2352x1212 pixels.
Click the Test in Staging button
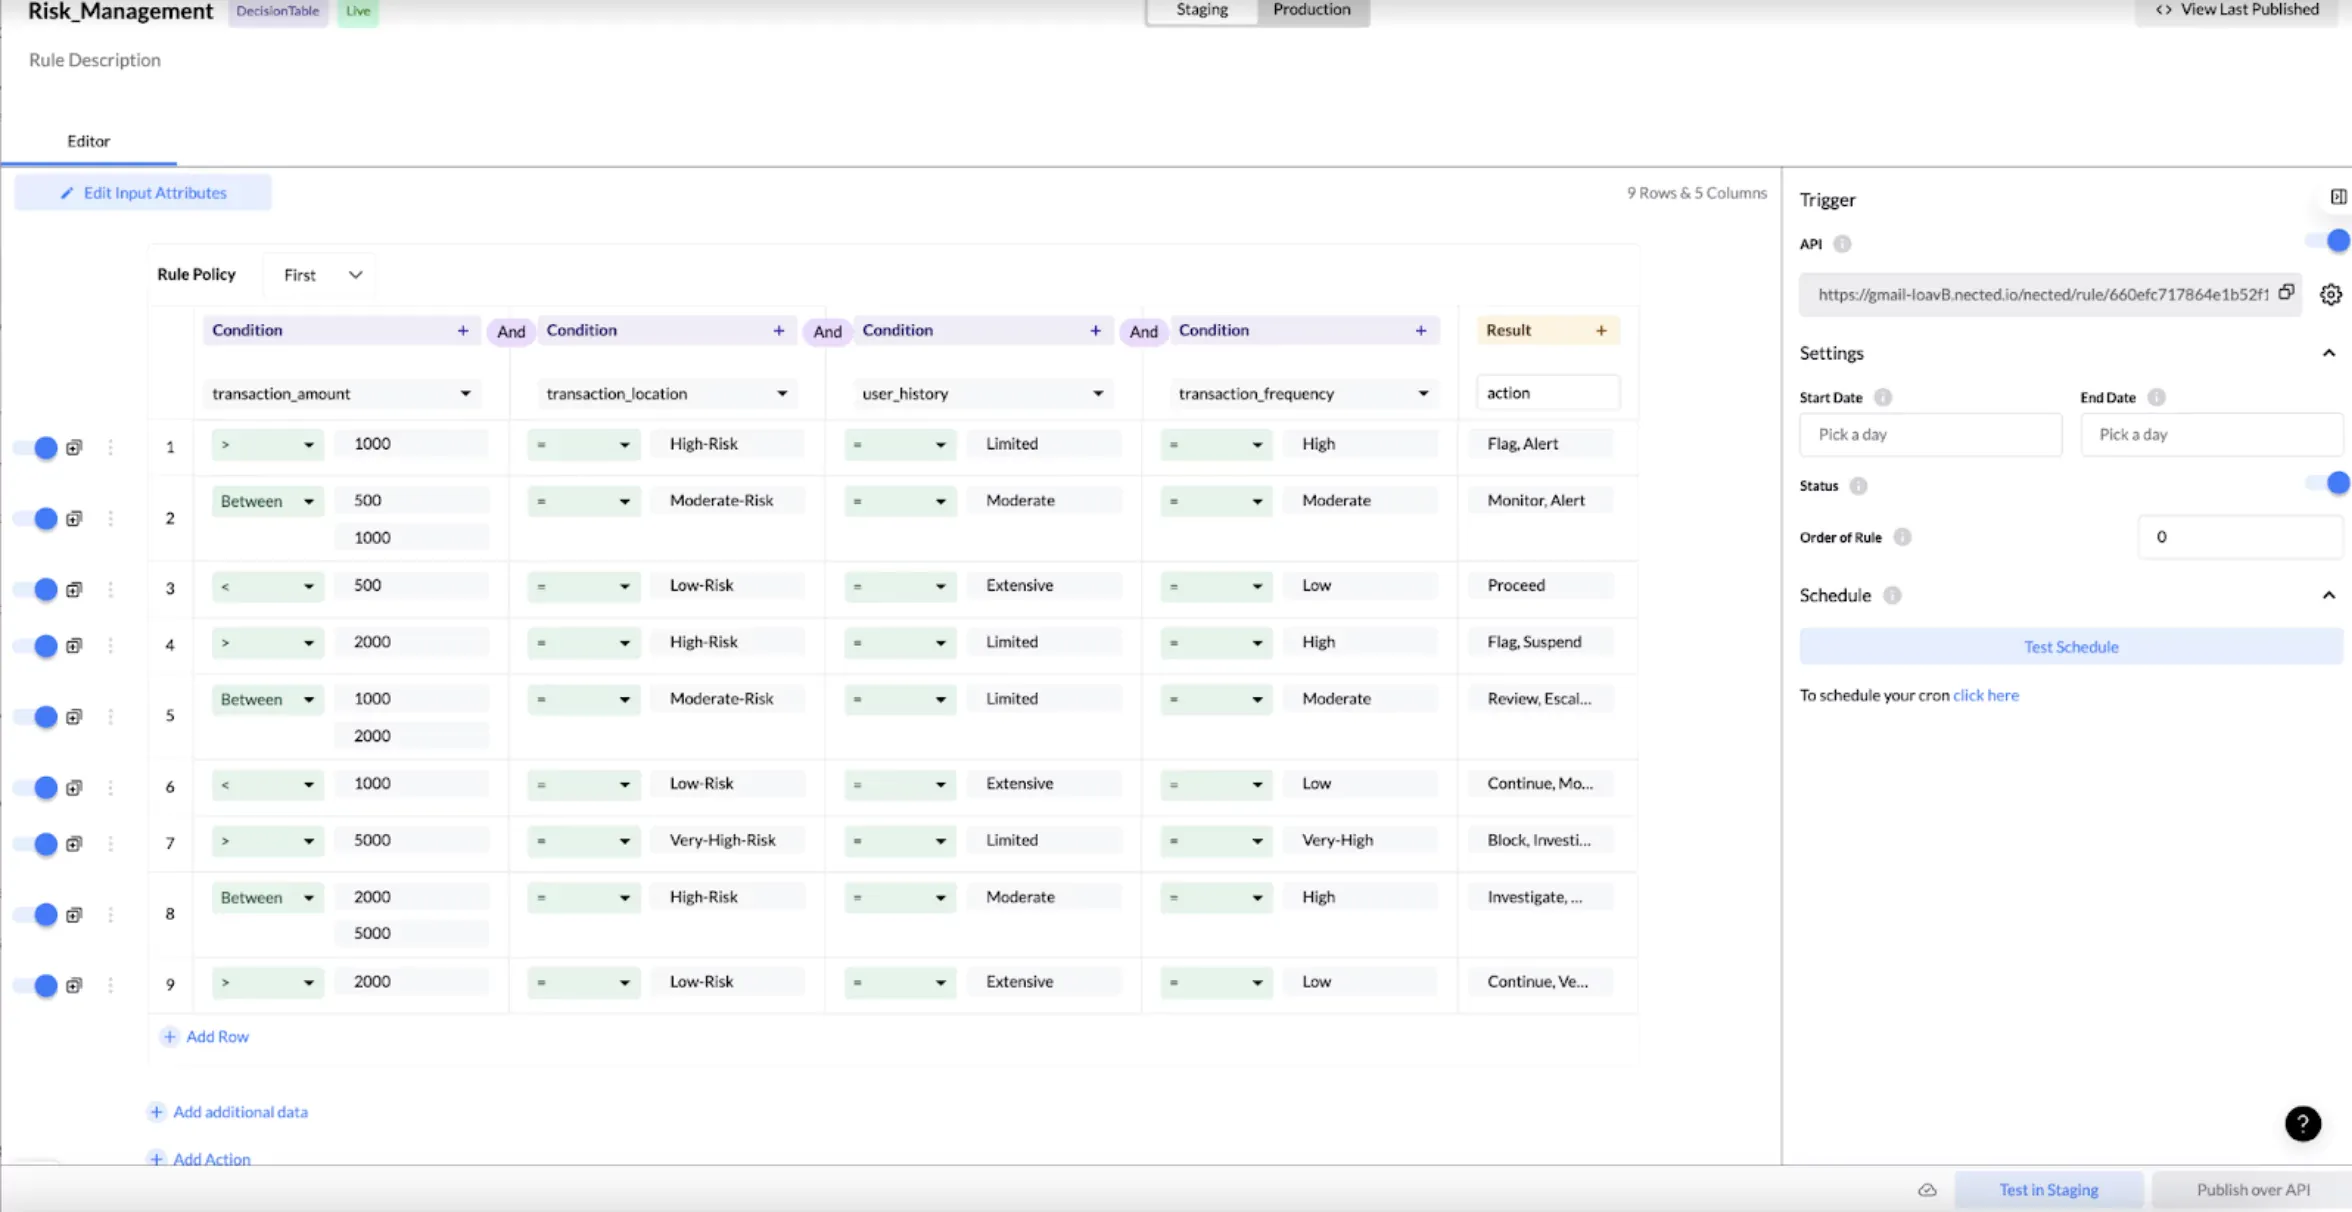[x=2048, y=1190]
